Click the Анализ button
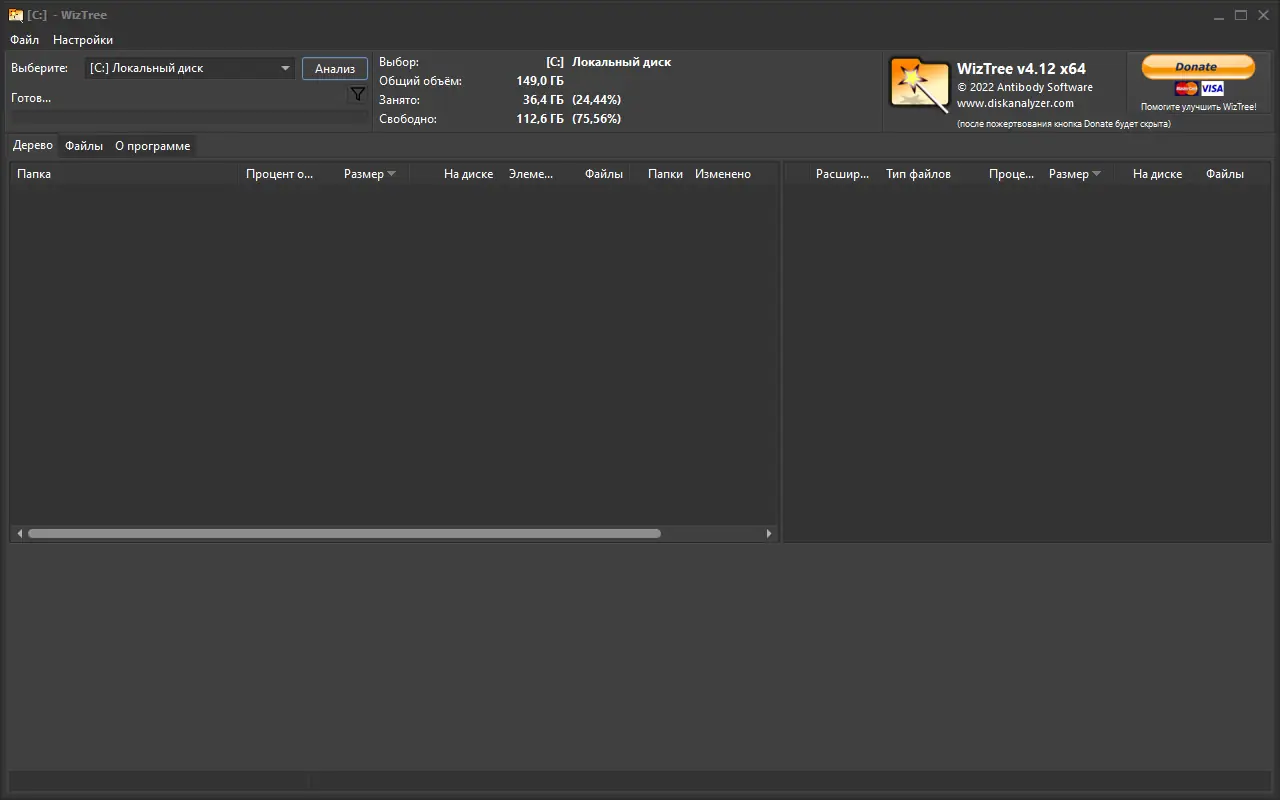 [x=335, y=69]
